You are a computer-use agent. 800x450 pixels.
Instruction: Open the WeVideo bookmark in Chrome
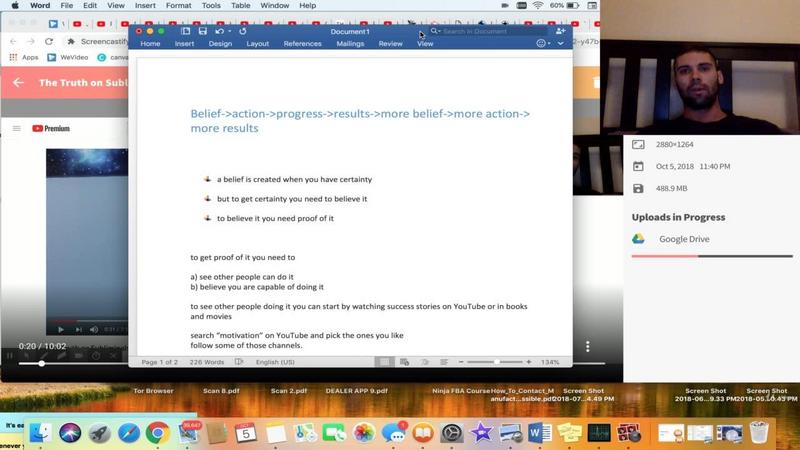click(x=68, y=57)
